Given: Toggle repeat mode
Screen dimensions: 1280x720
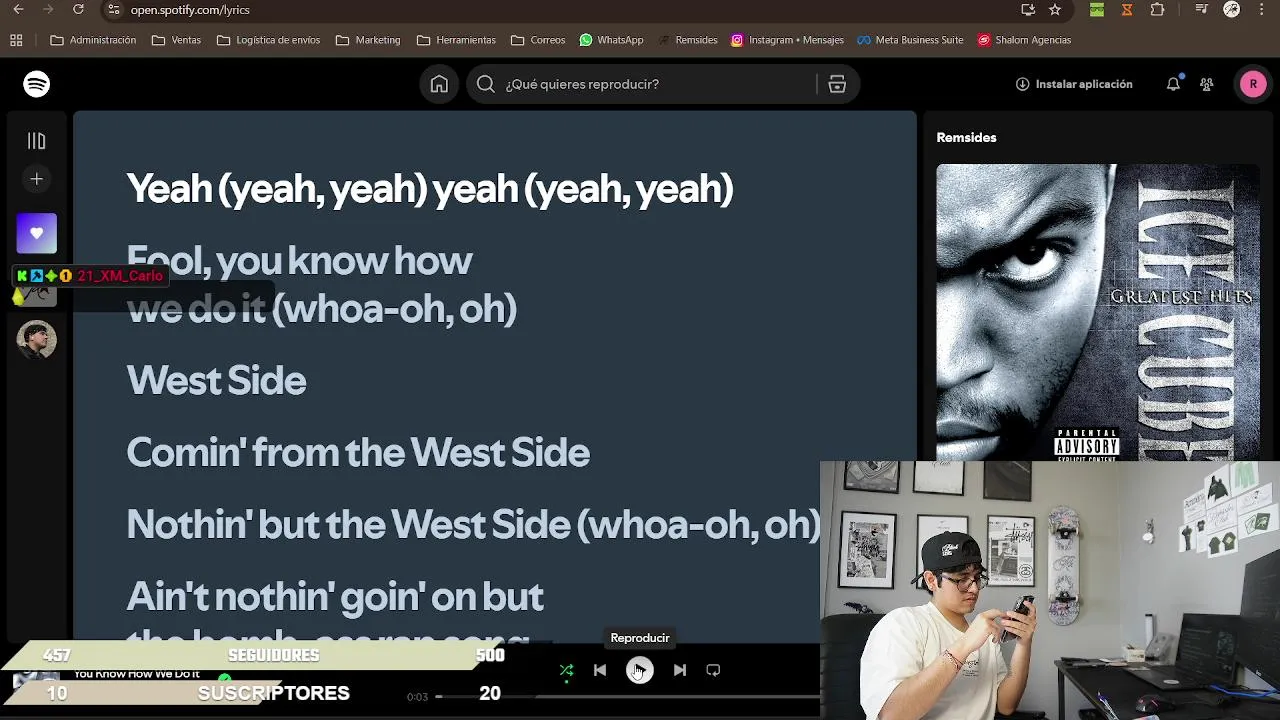Looking at the screenshot, I should (713, 670).
